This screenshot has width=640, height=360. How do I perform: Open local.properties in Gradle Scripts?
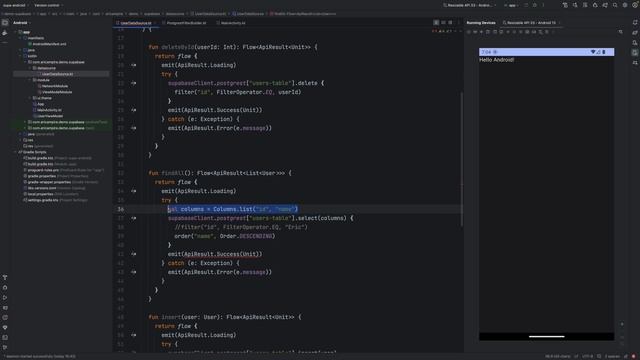pos(41,194)
